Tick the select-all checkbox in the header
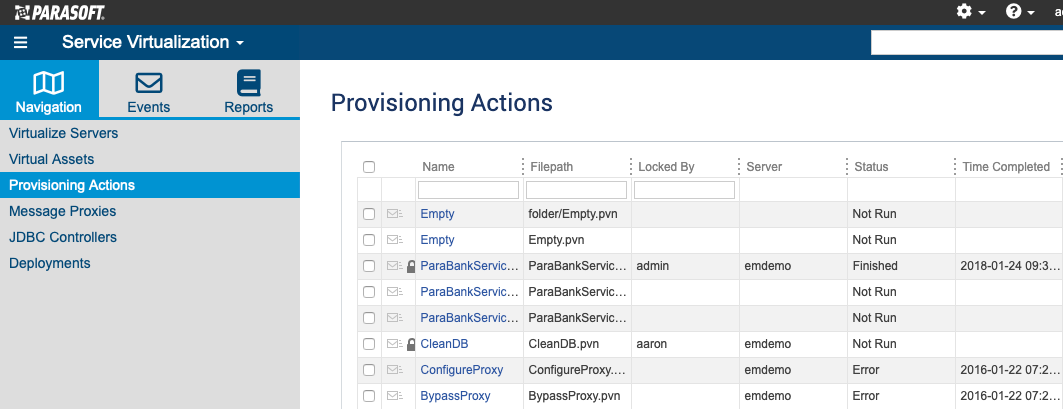 pyautogui.click(x=369, y=167)
